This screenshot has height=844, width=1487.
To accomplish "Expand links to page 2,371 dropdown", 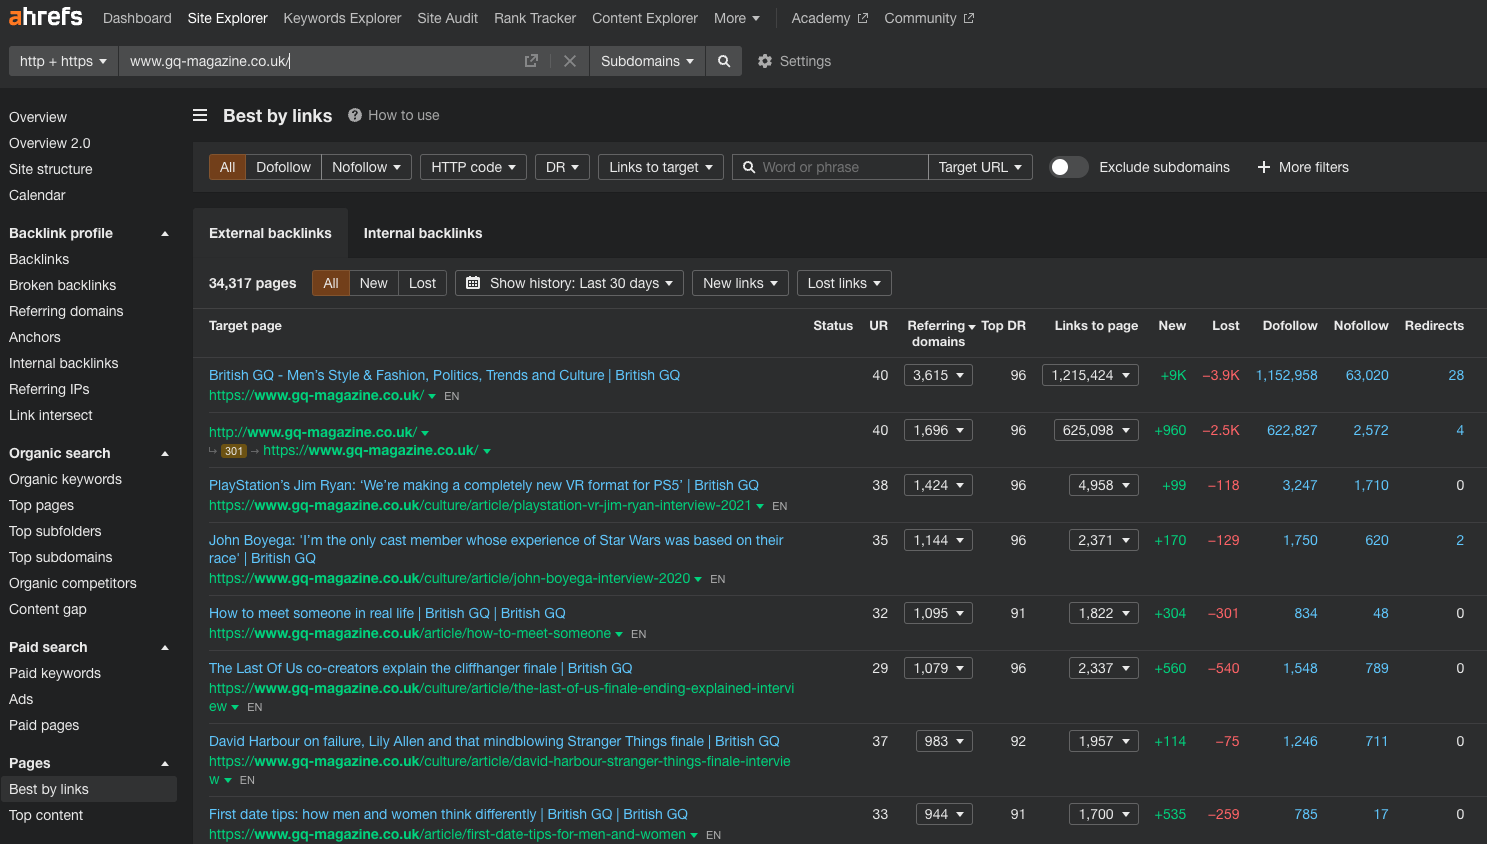I will point(1103,540).
